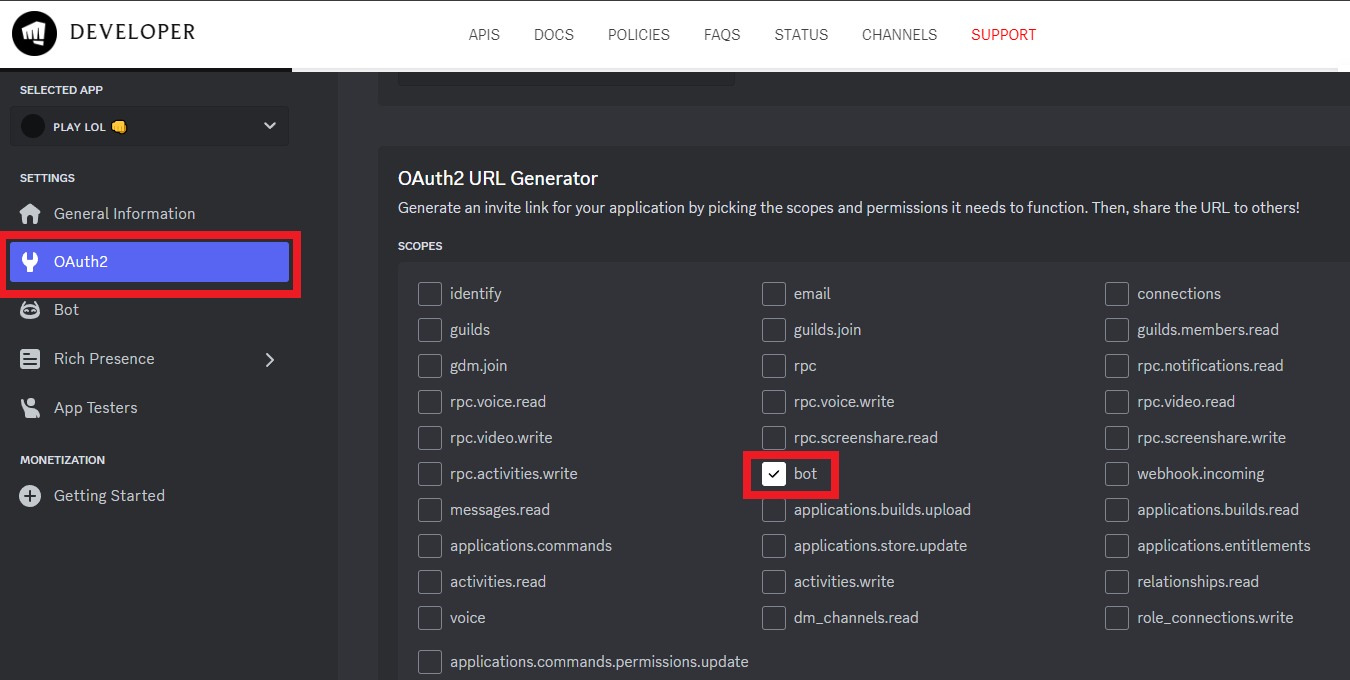Open the APIS navigation tab

point(484,35)
